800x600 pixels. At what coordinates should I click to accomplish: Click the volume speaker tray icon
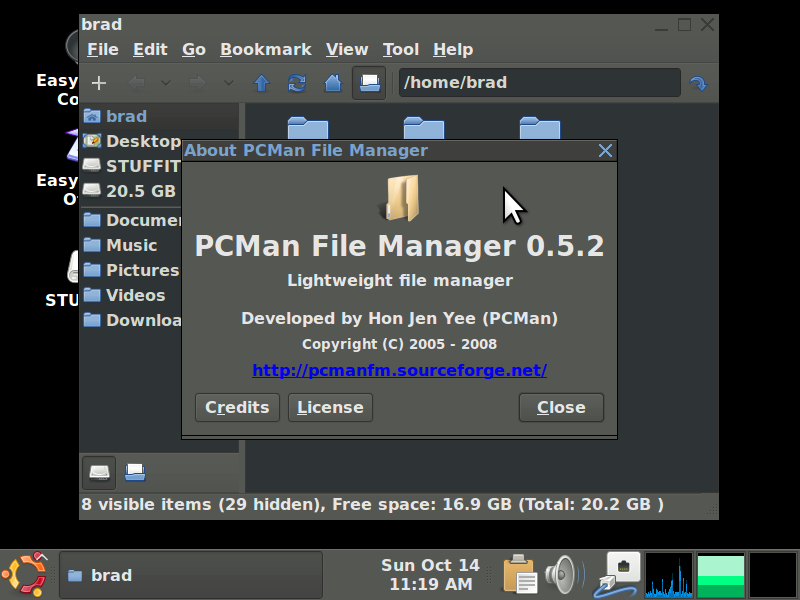564,575
